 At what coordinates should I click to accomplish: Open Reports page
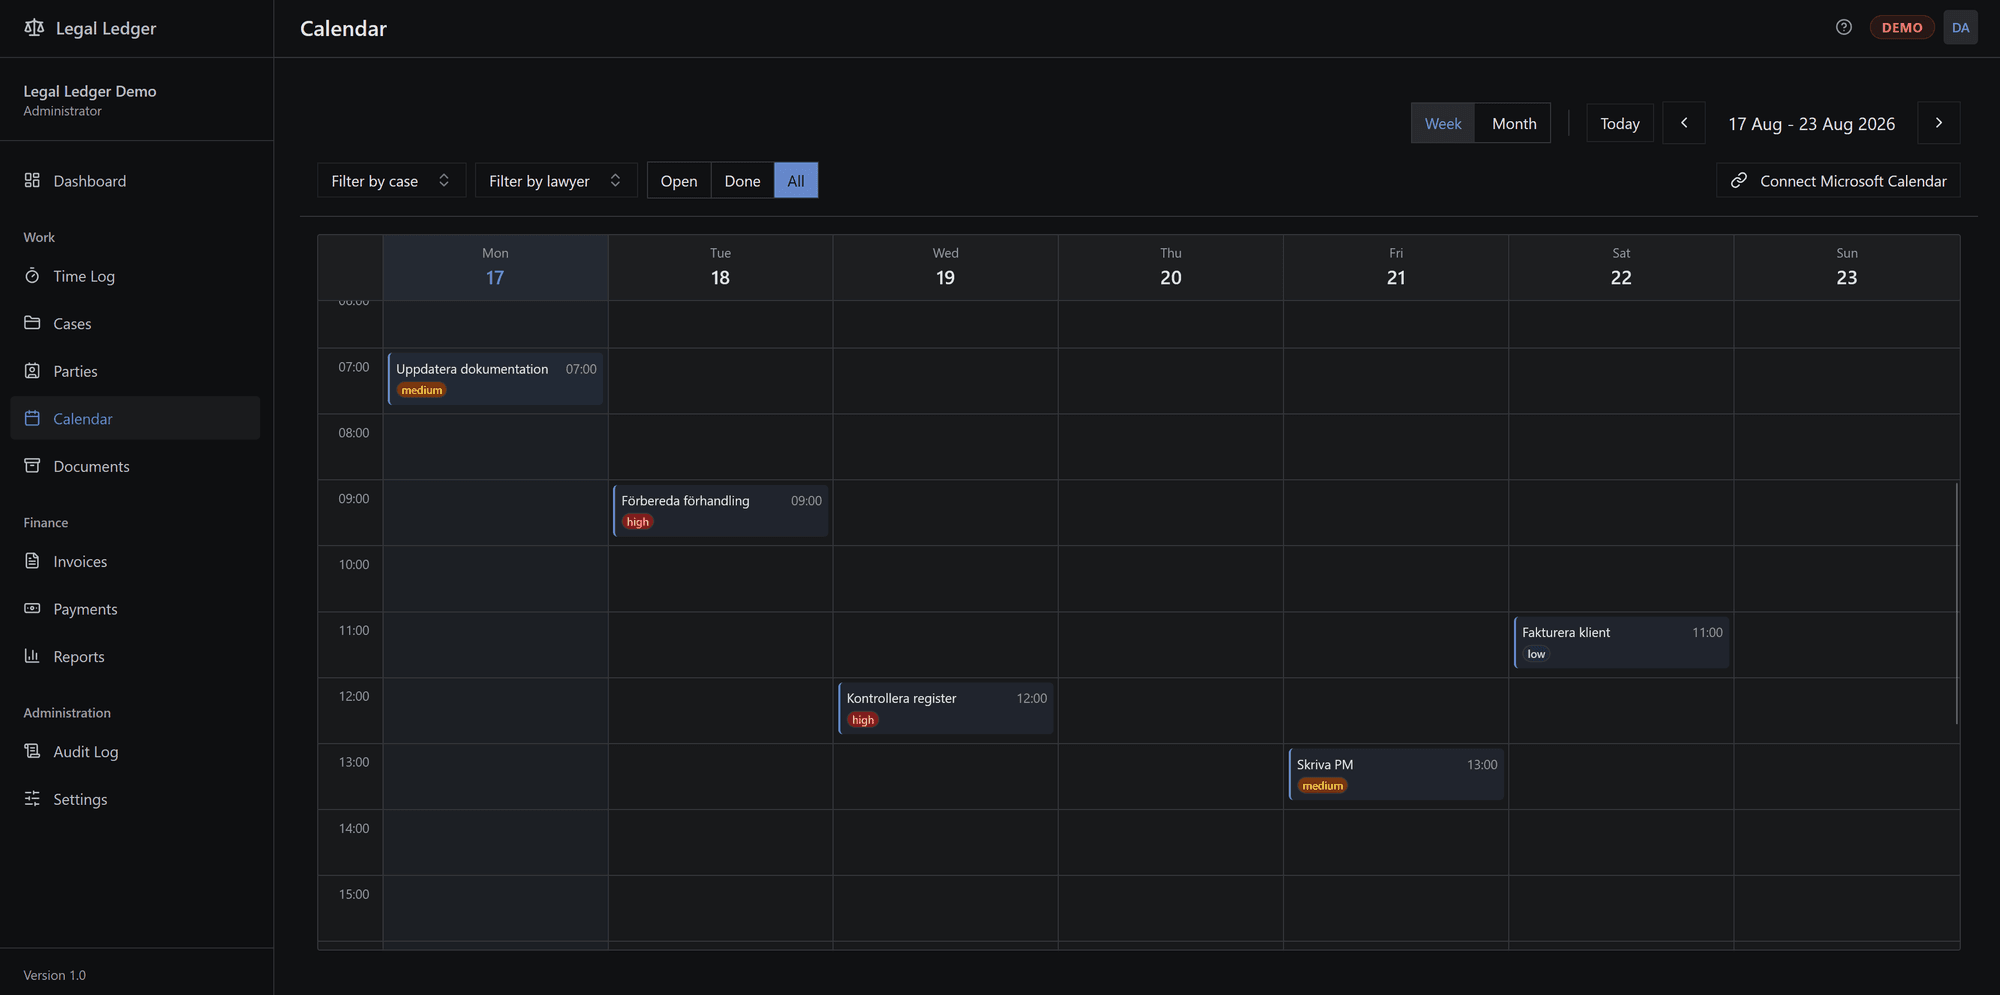135,656
